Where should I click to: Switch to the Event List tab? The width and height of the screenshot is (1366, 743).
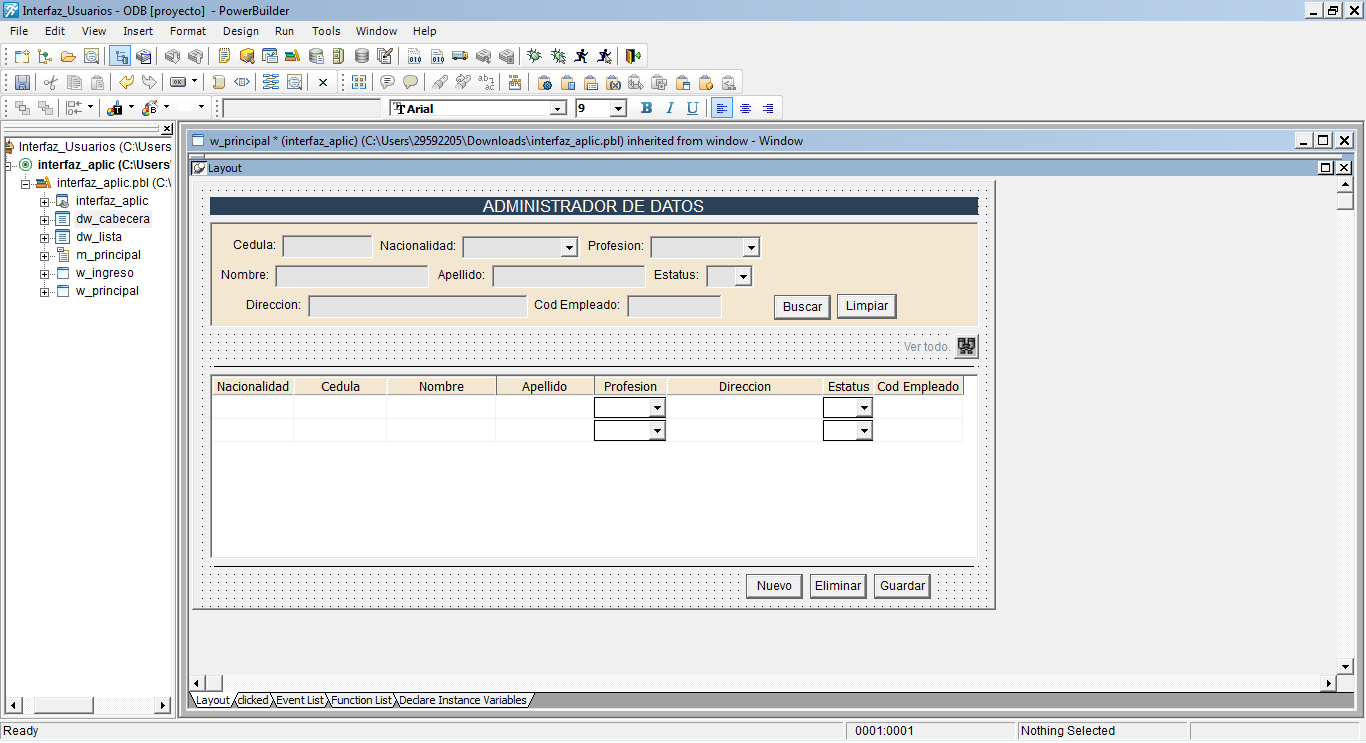pos(300,700)
